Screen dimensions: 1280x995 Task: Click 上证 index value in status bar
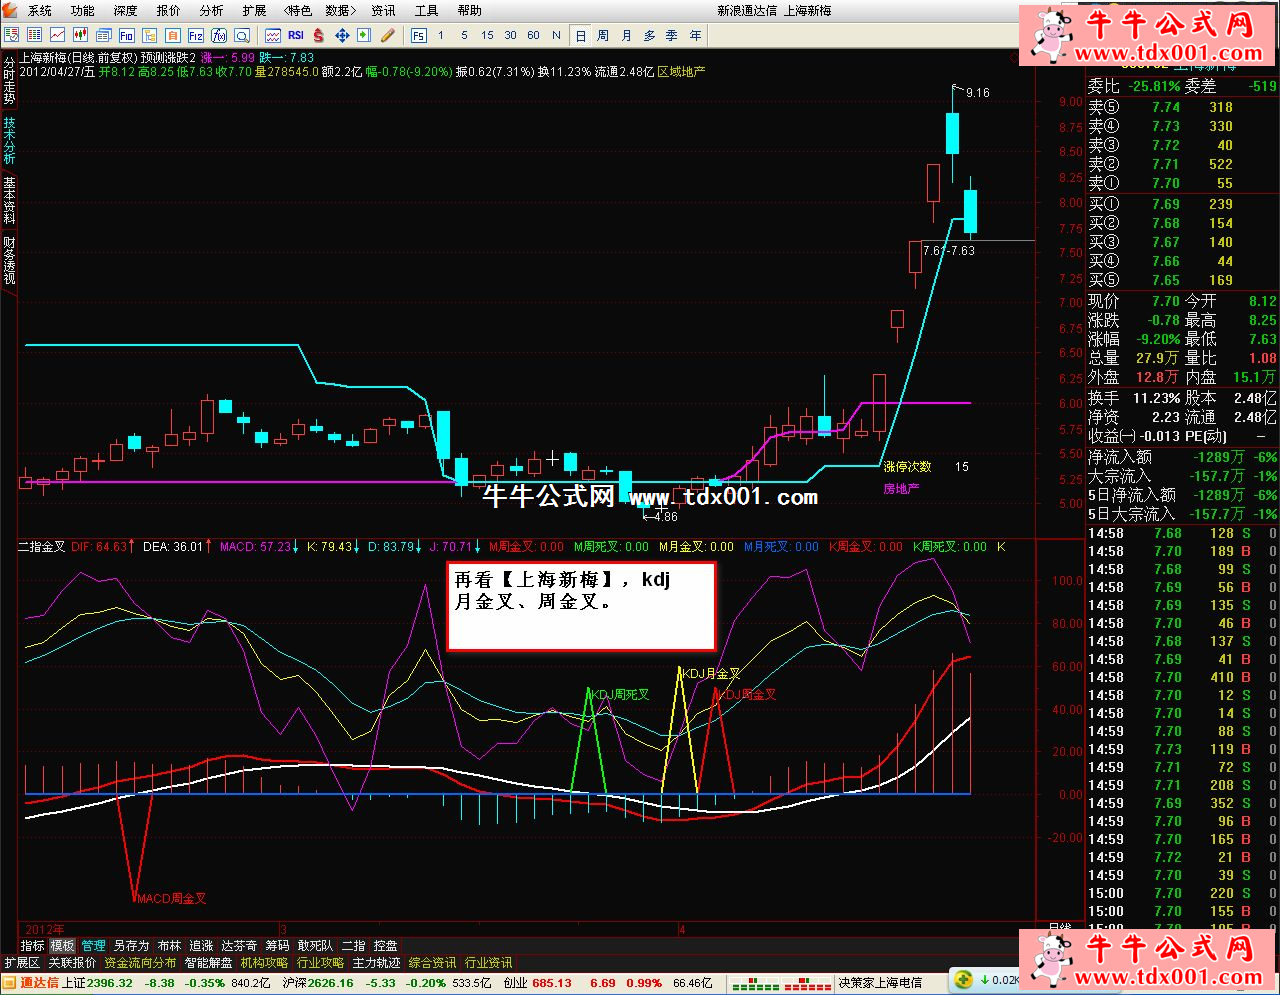[x=111, y=983]
